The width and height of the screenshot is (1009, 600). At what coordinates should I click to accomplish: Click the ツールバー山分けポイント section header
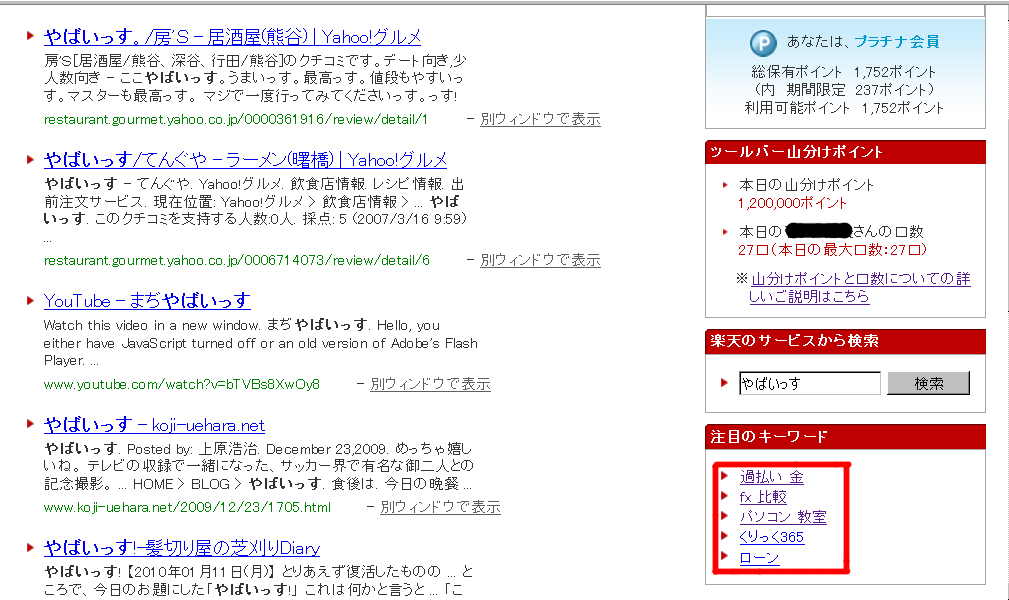point(845,152)
